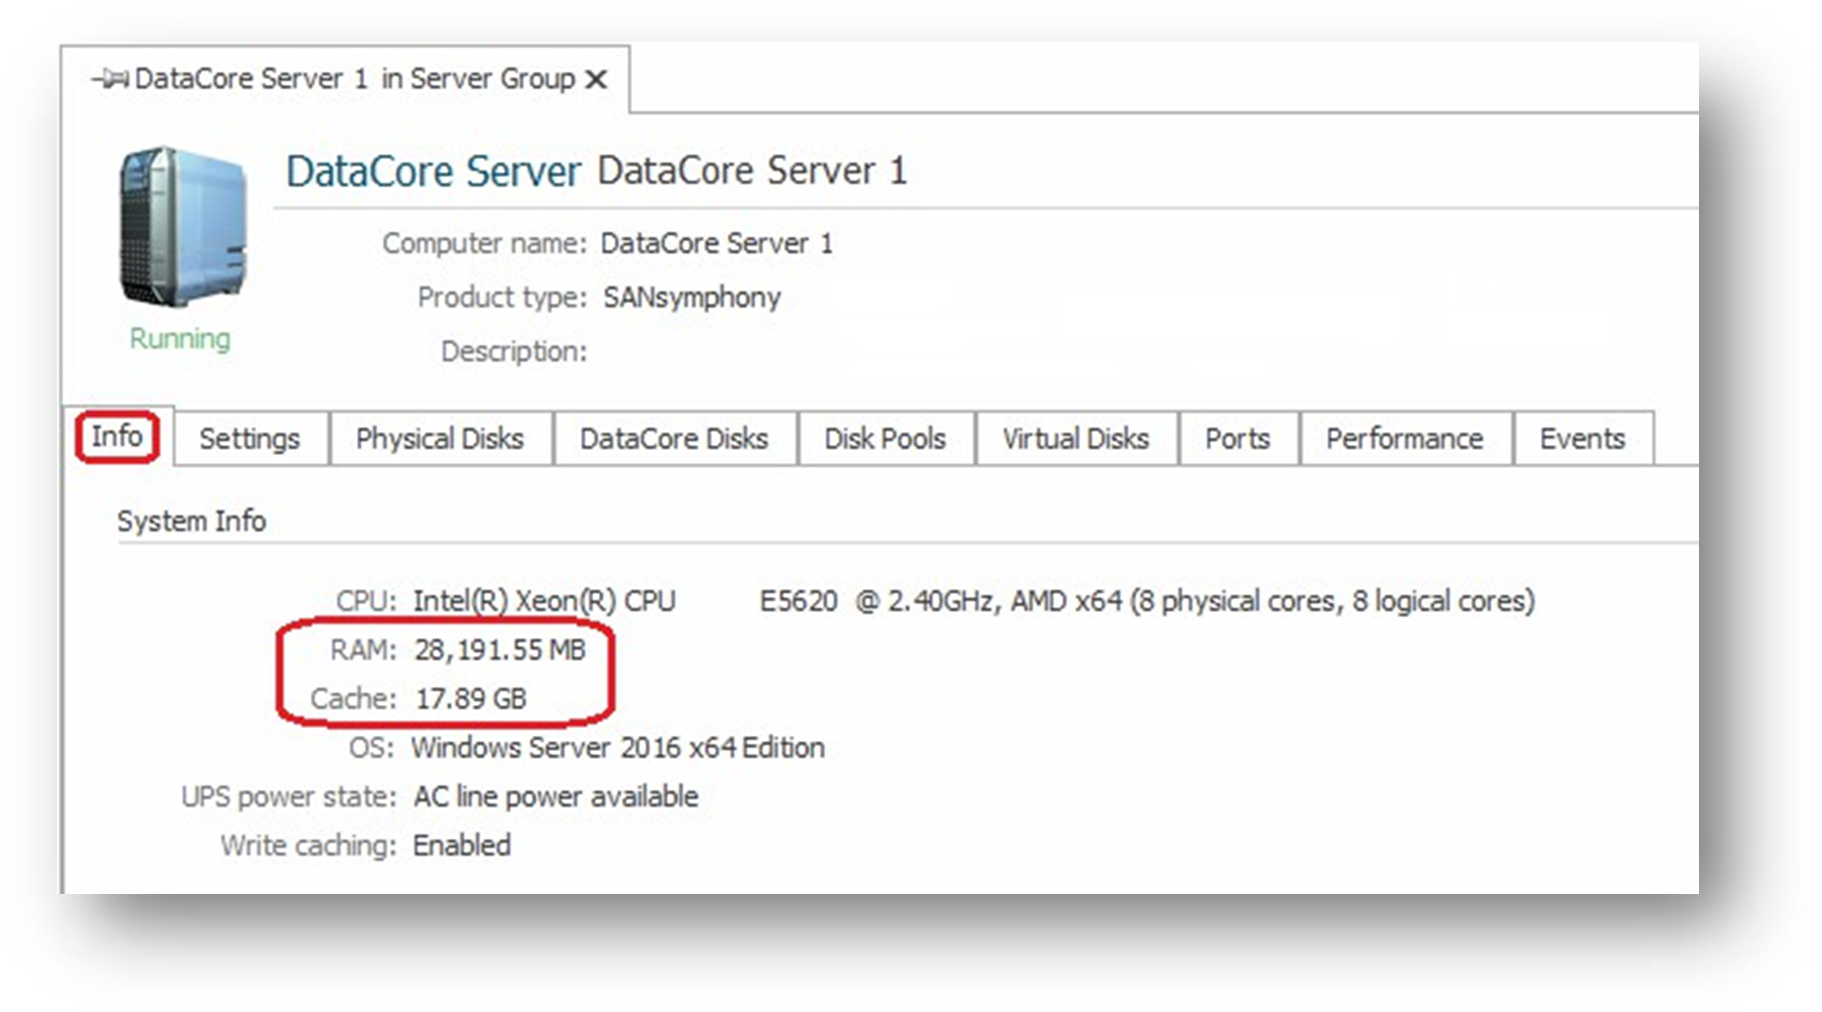Click the pin icon in the document tab

108,79
